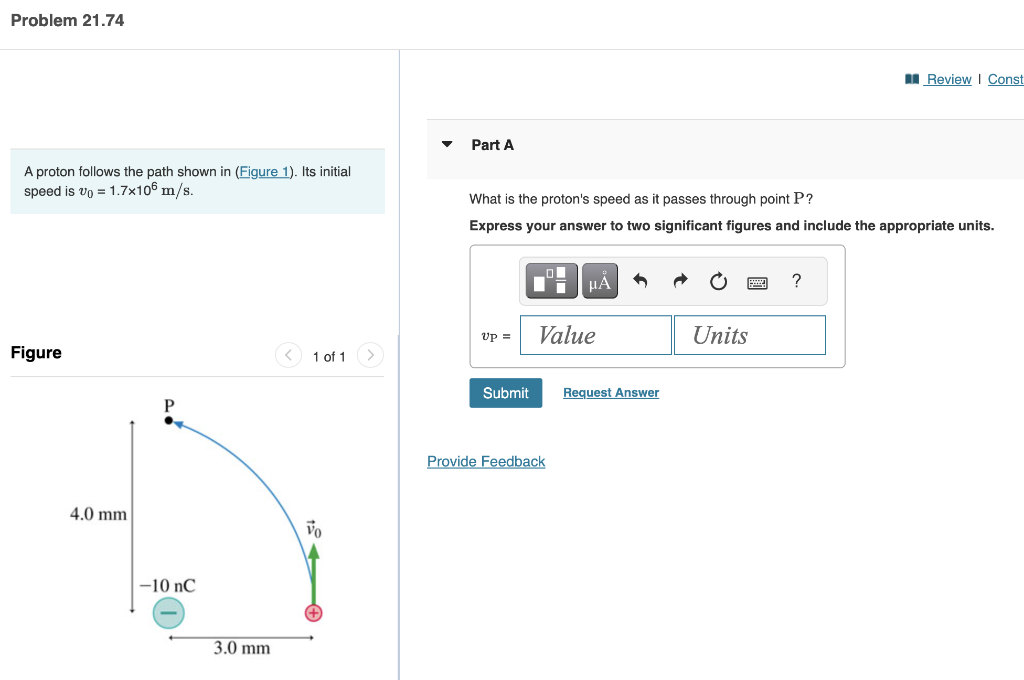Open the Provide Feedback link

pos(486,461)
